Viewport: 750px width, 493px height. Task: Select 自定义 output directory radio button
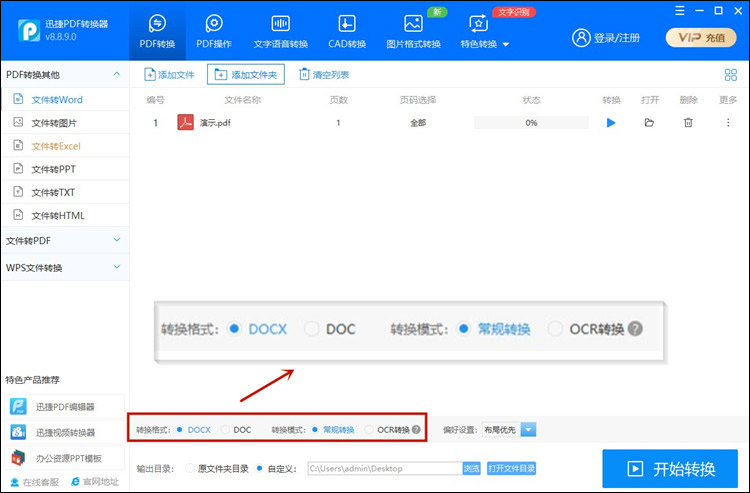coord(259,468)
